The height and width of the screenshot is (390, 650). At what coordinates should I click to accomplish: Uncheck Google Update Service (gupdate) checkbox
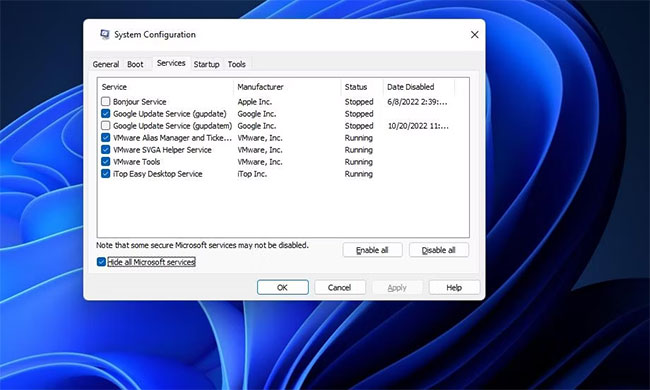point(106,114)
